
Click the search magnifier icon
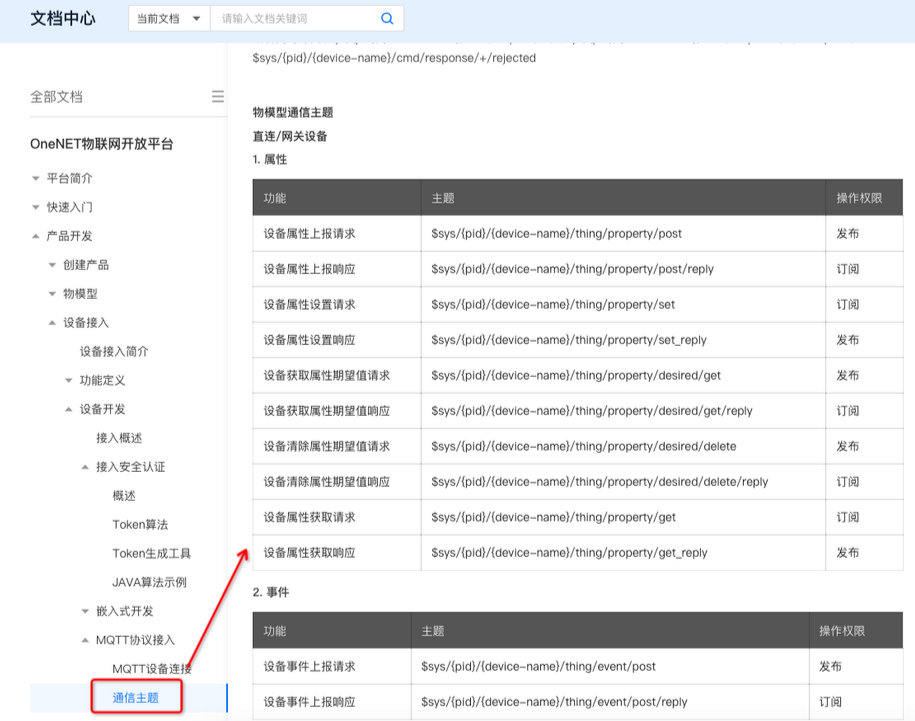(389, 18)
